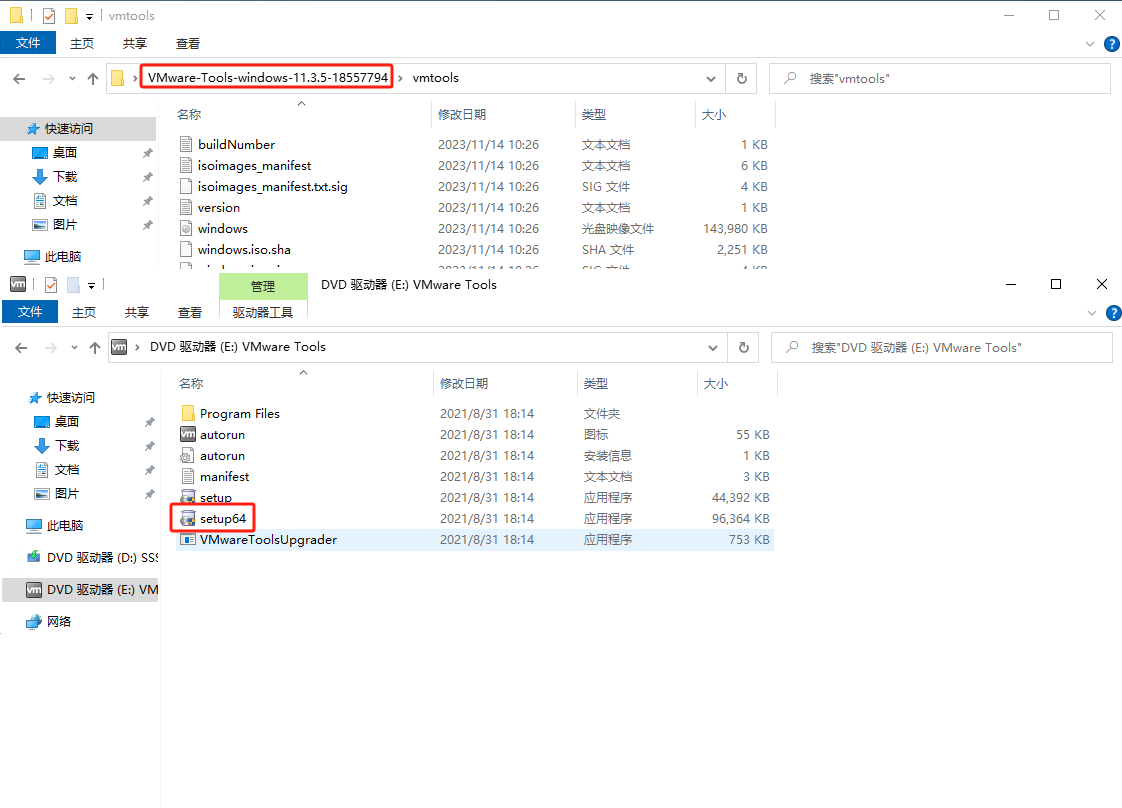Click 管理 contextual tab
The height and width of the screenshot is (808, 1122).
tap(263, 286)
